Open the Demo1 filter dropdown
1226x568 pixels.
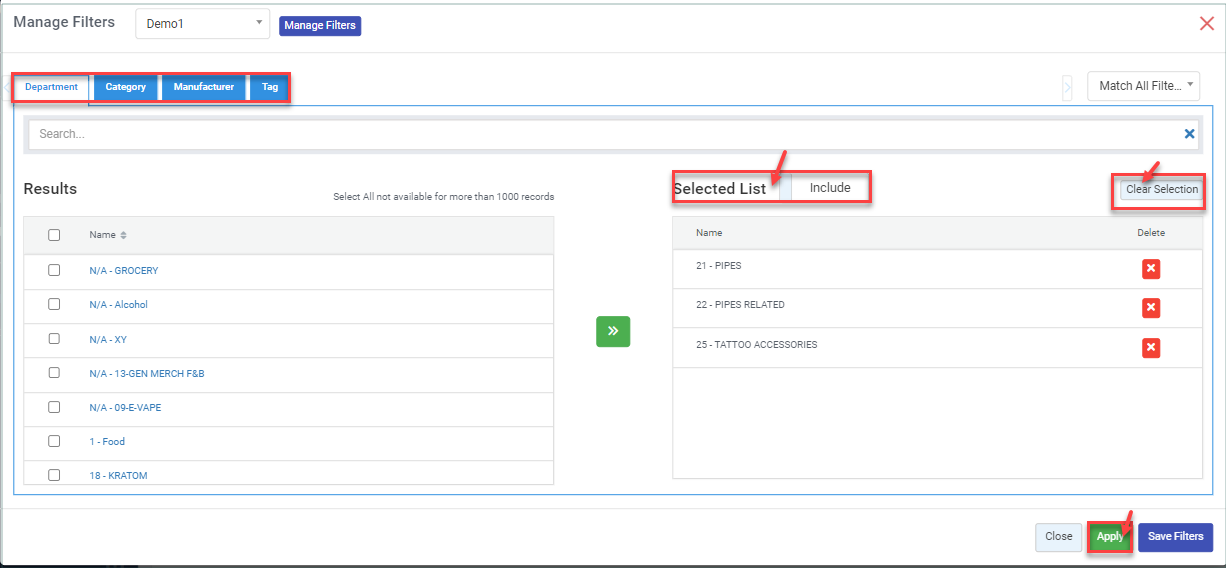(202, 24)
